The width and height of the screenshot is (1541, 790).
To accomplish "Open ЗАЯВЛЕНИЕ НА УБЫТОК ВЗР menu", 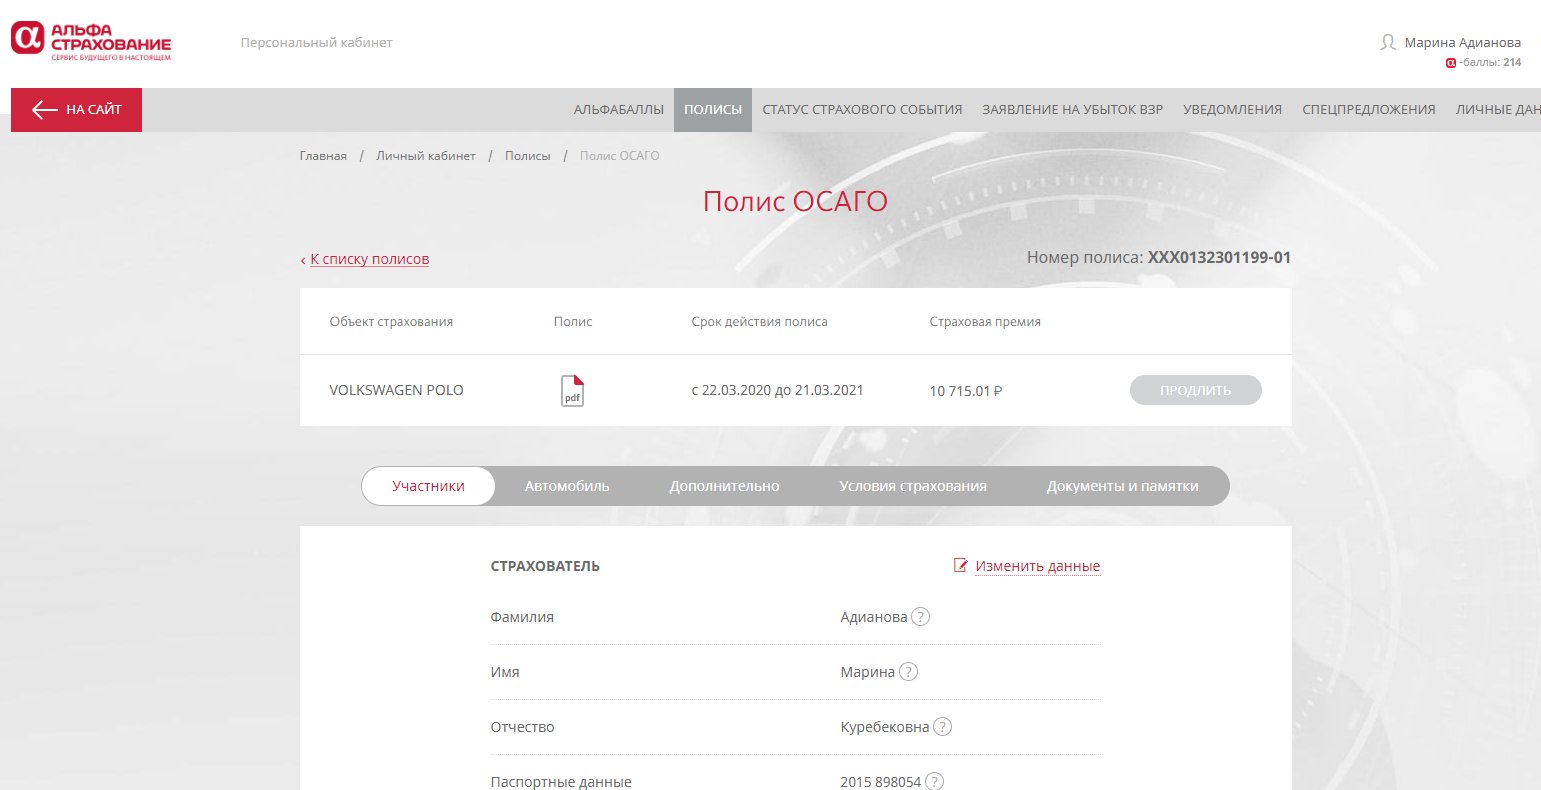I will (x=1072, y=110).
